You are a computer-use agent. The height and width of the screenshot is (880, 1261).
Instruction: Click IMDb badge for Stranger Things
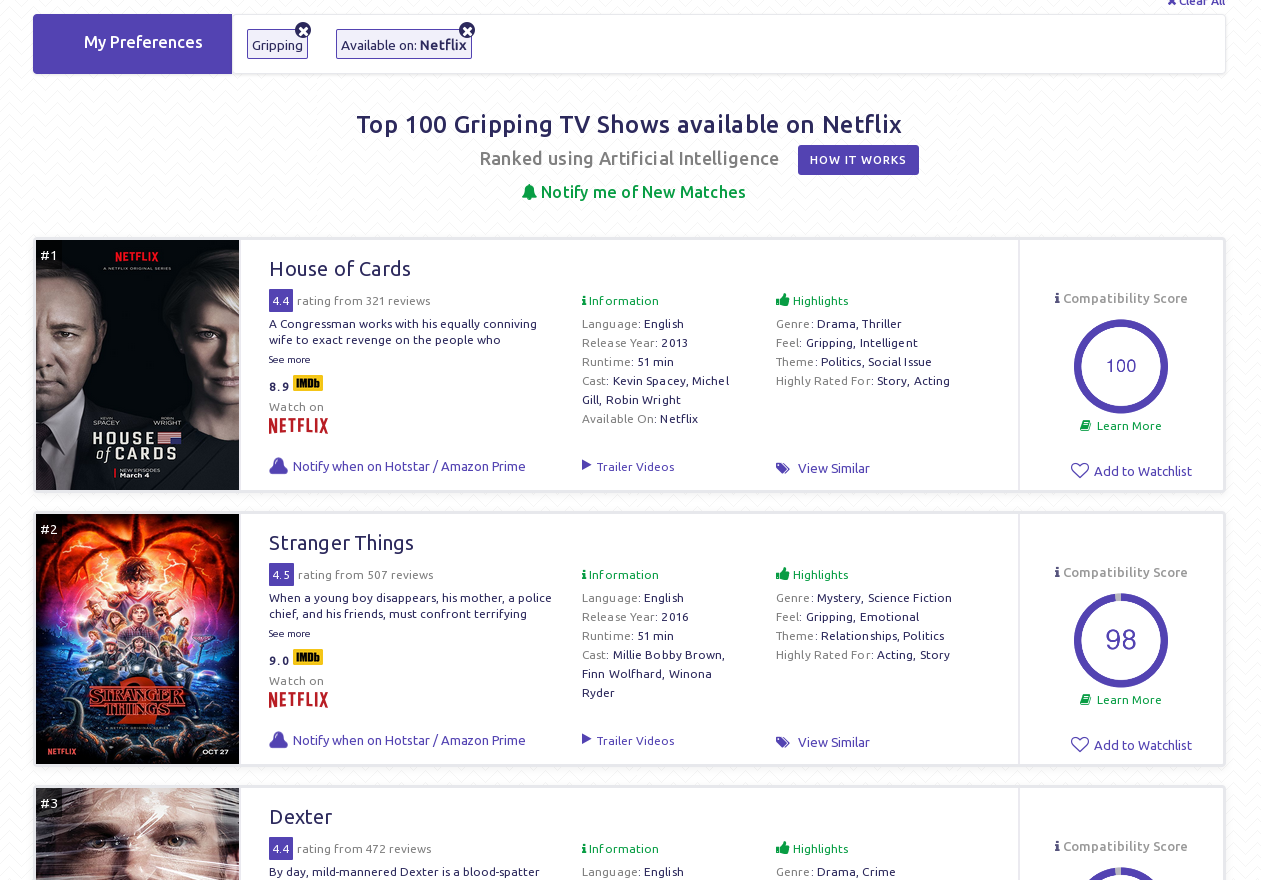click(308, 658)
